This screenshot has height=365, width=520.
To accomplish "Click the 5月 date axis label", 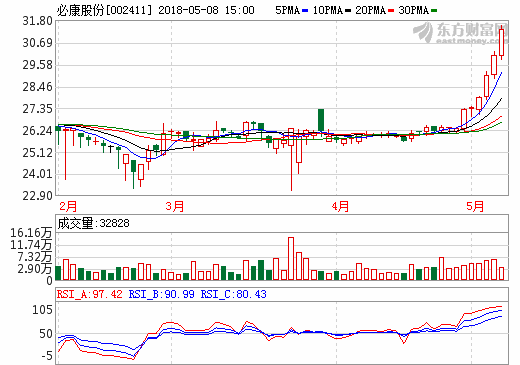I will (475, 206).
